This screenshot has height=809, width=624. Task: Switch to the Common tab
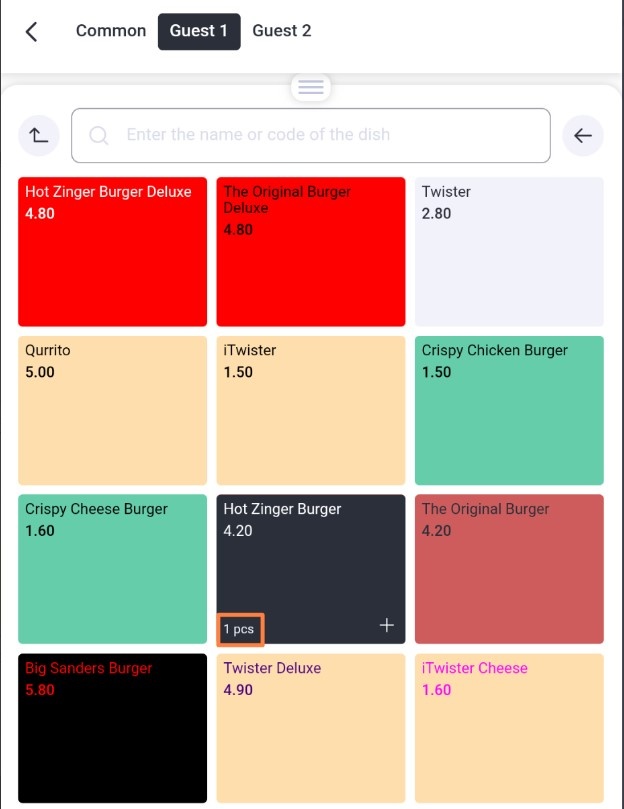[111, 31]
